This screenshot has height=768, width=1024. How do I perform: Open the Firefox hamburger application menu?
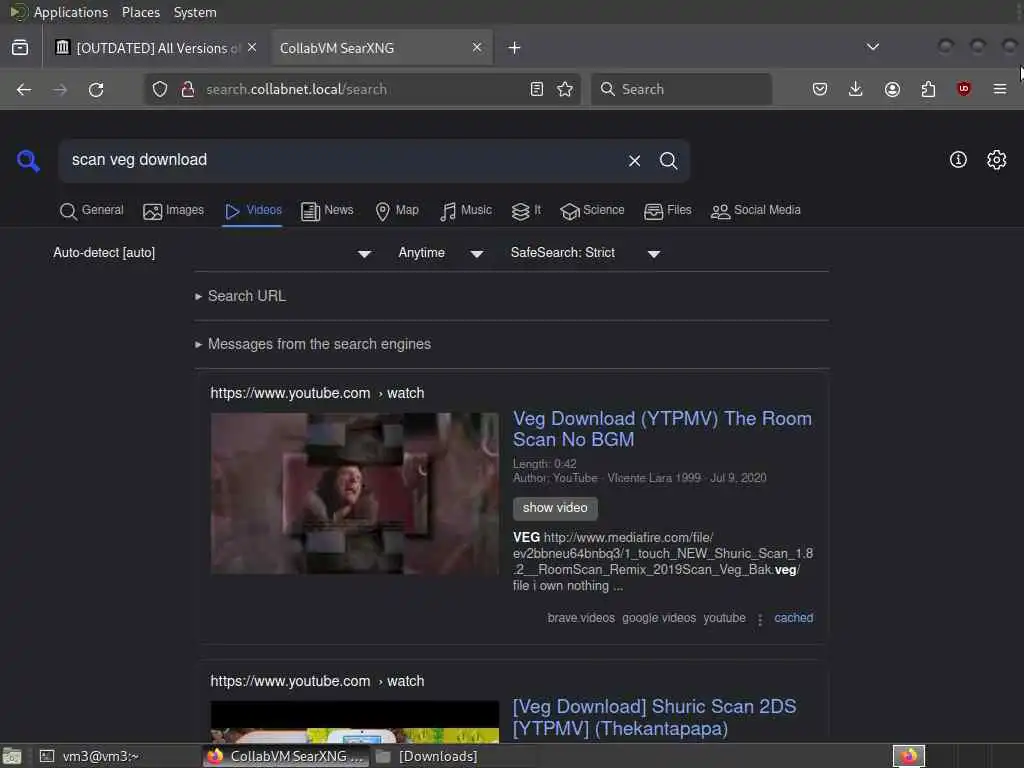click(1000, 89)
